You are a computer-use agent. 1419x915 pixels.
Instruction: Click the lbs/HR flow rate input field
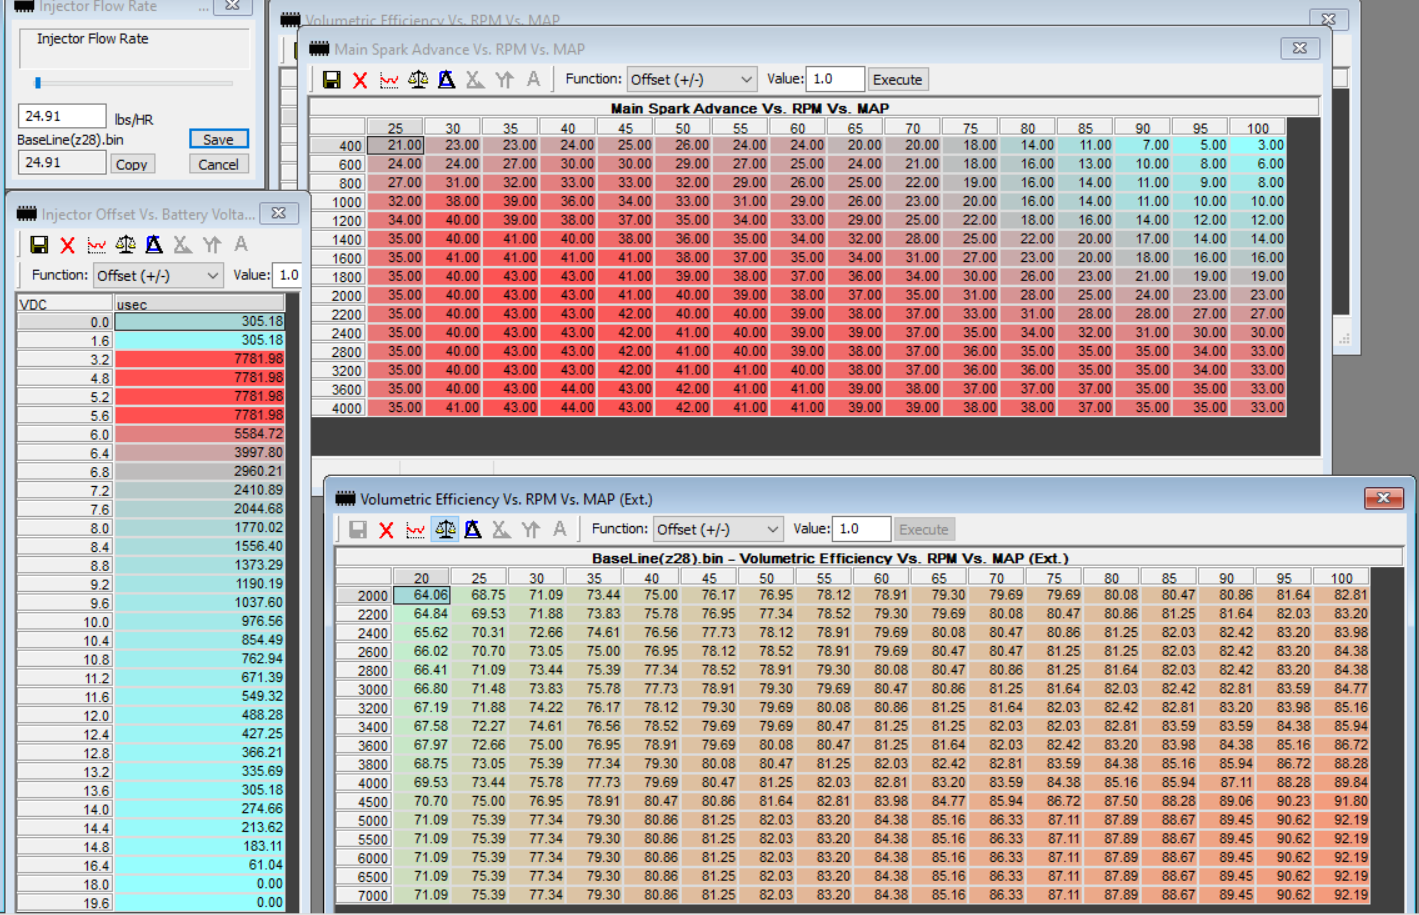pyautogui.click(x=61, y=116)
